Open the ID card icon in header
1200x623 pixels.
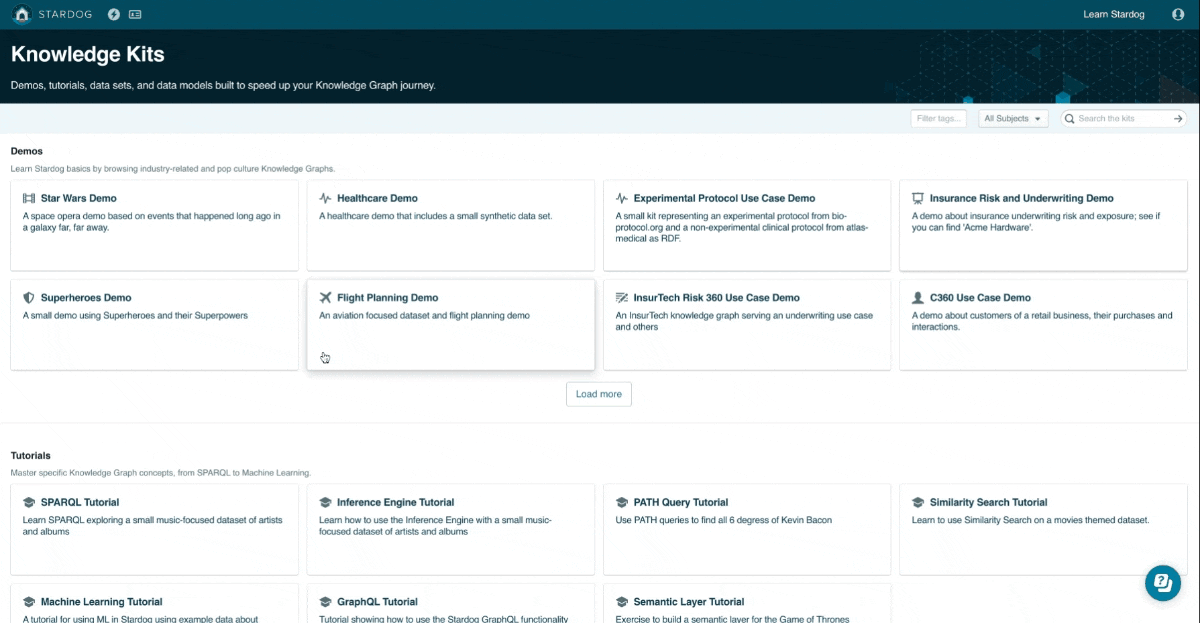(x=135, y=15)
